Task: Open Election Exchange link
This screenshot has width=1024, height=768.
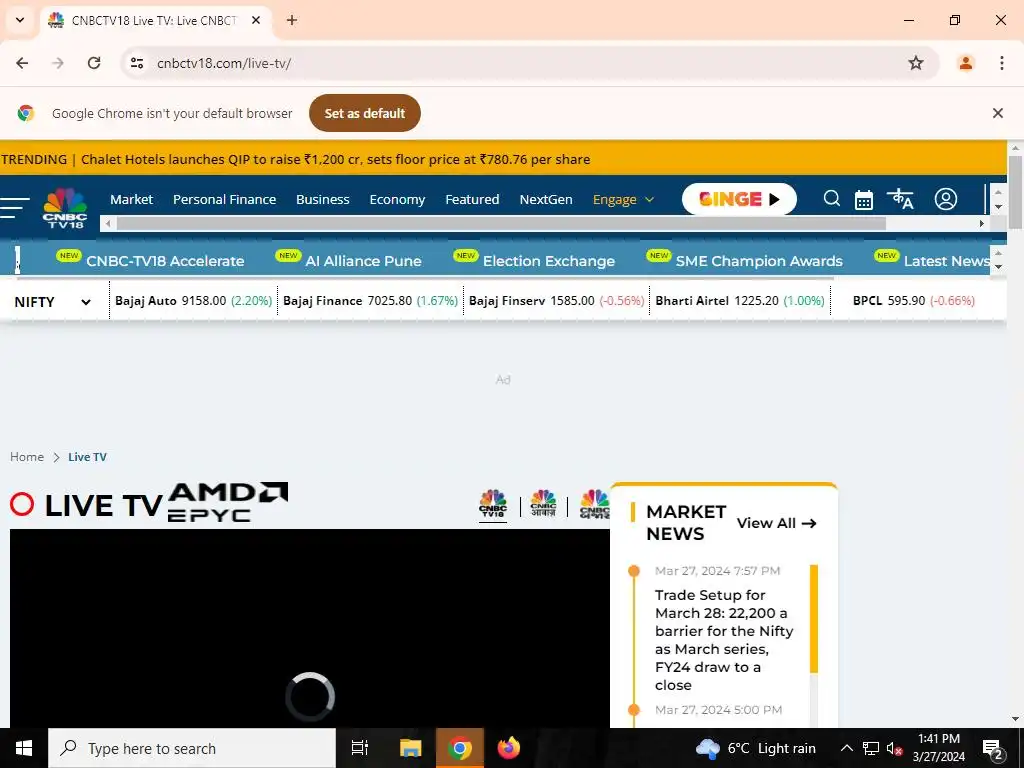Action: [x=549, y=261]
